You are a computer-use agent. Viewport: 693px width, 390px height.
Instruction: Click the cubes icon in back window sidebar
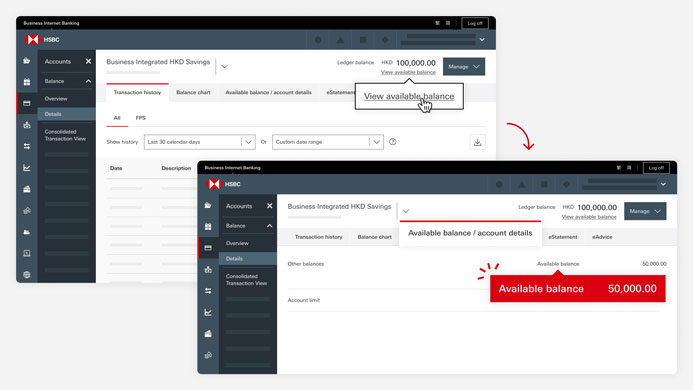coord(27,210)
